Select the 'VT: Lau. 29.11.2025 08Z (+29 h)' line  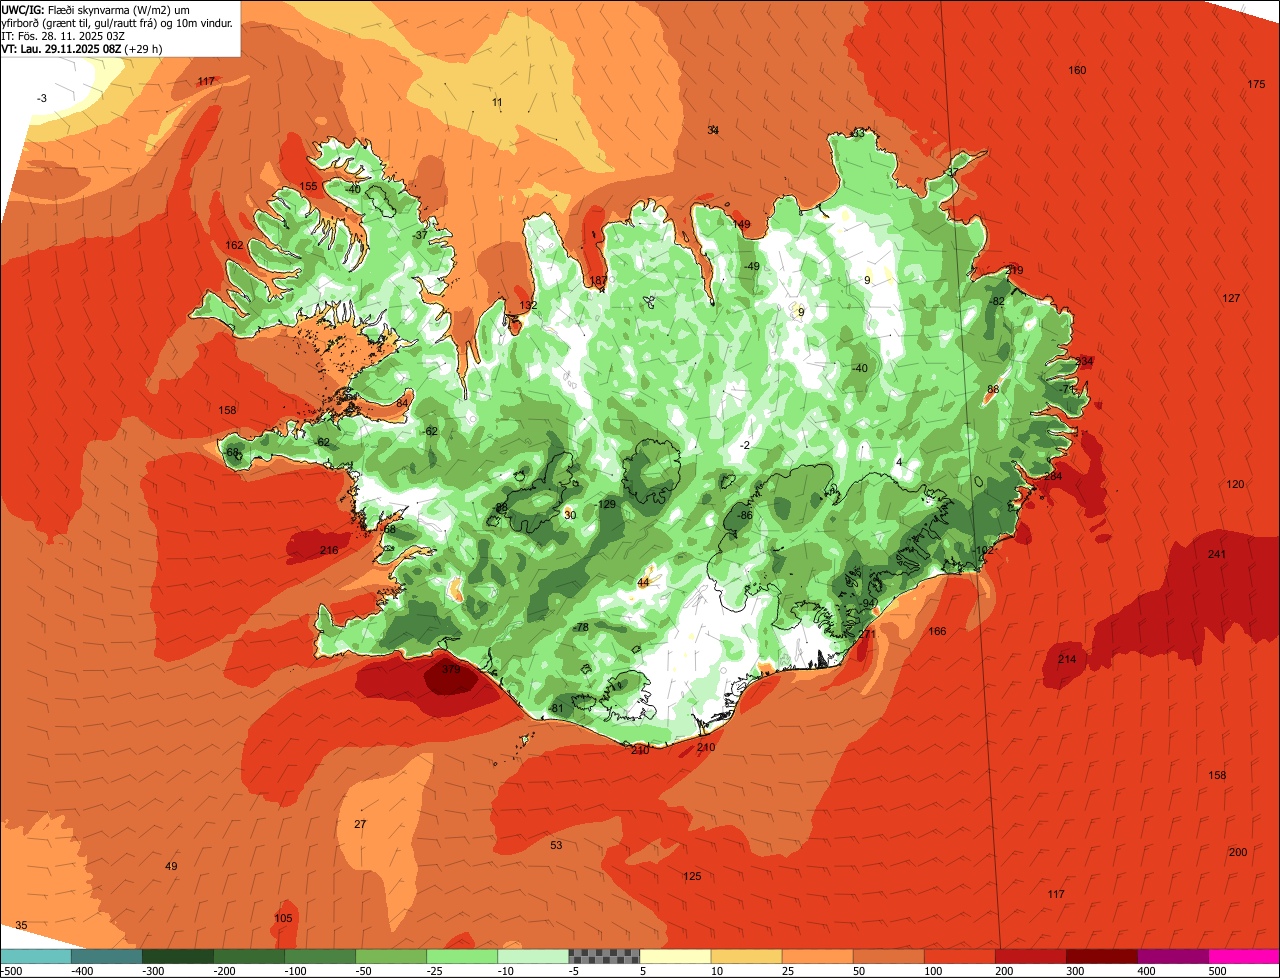click(x=82, y=48)
